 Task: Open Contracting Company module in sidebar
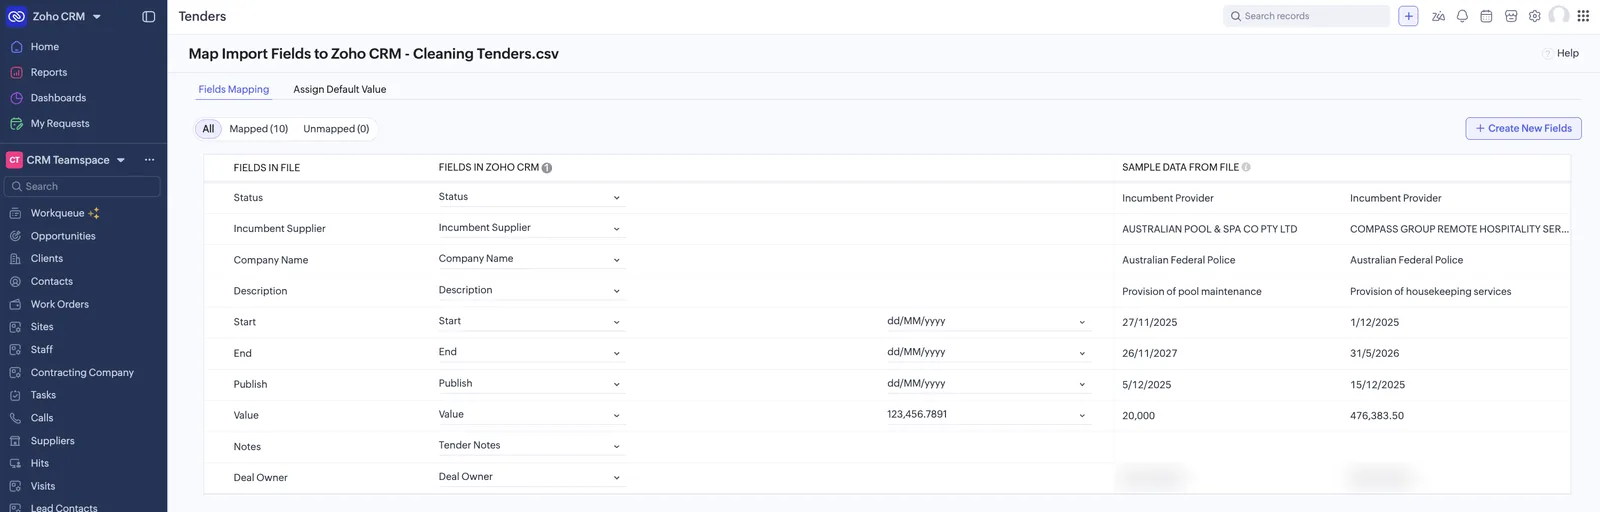coord(83,372)
